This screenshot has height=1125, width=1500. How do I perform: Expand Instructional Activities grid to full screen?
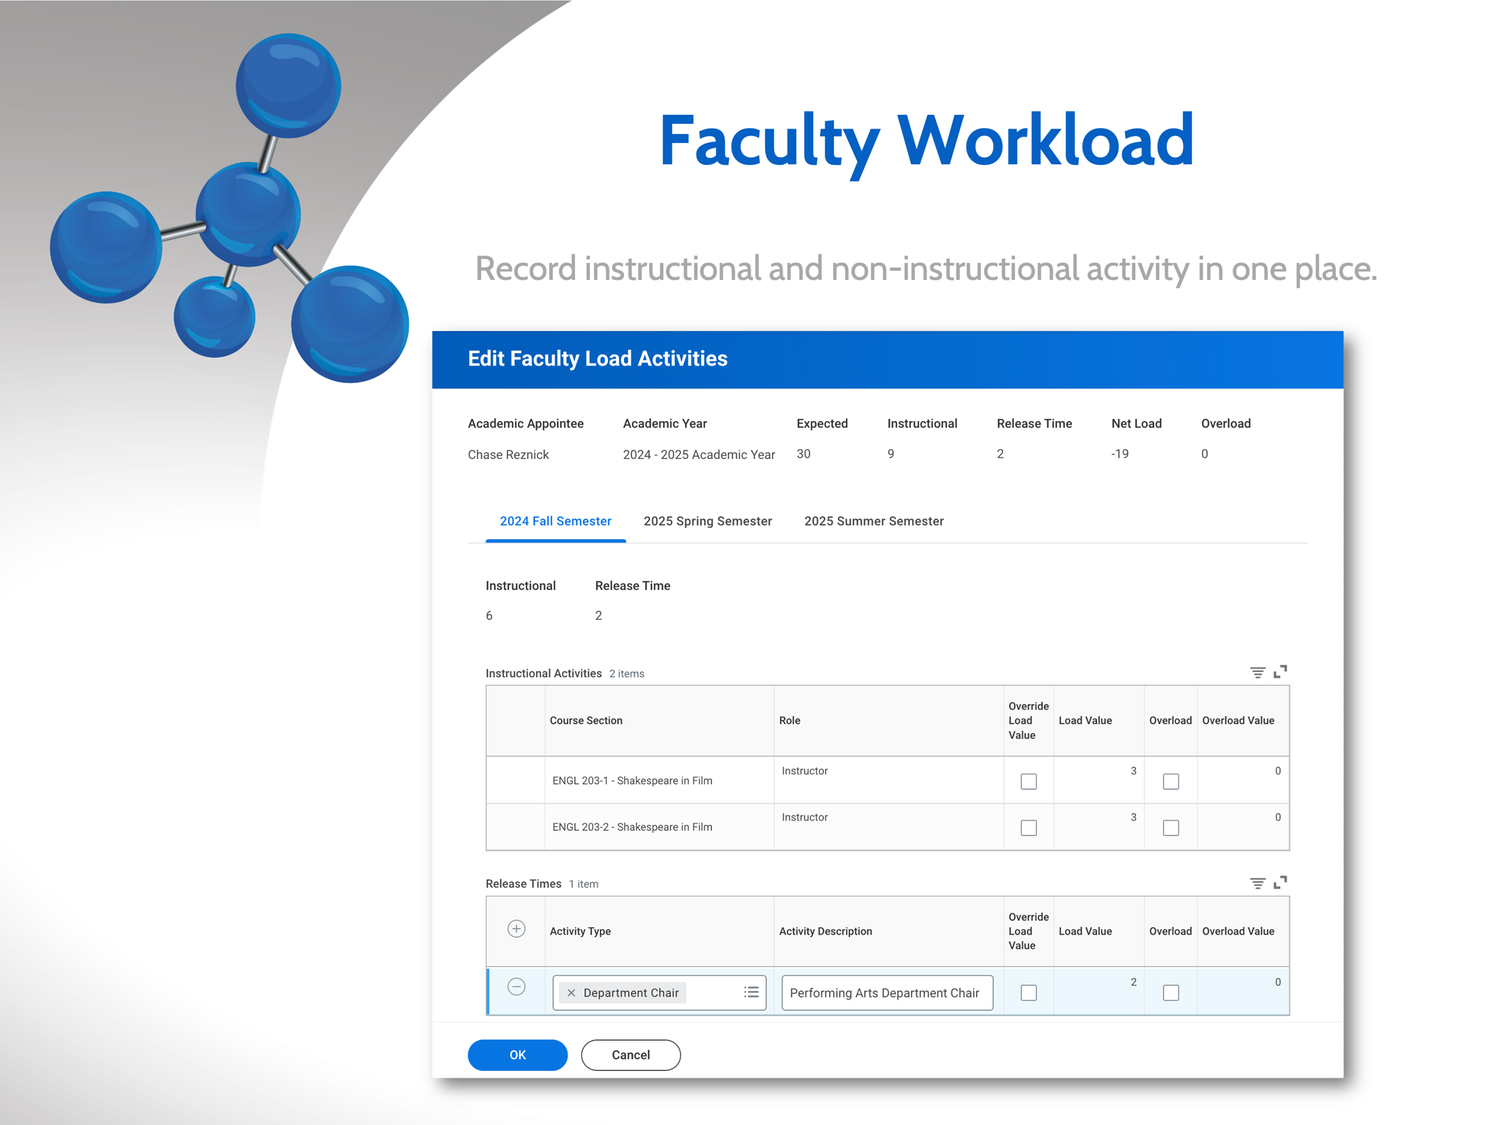[1282, 672]
